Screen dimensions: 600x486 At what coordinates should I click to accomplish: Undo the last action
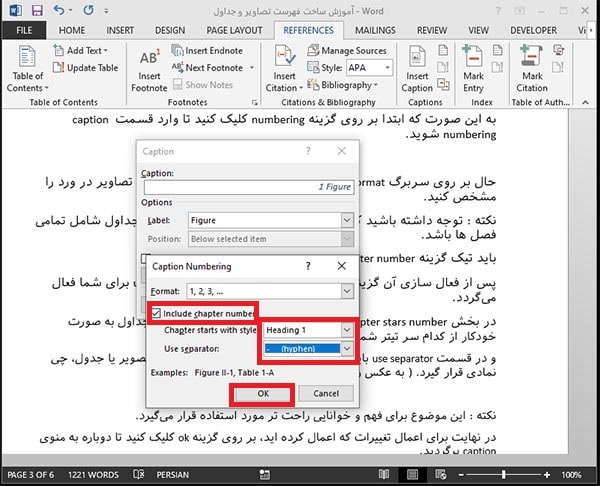tap(59, 10)
